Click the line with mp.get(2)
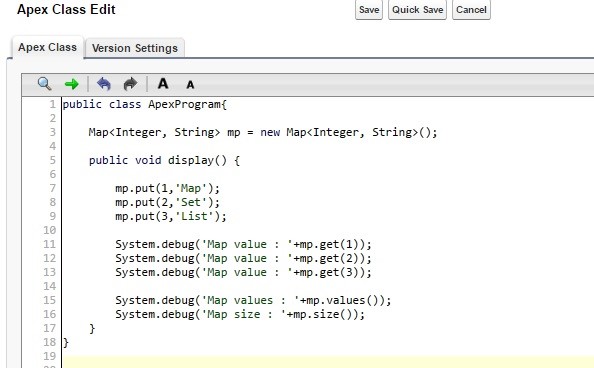 (x=244, y=258)
